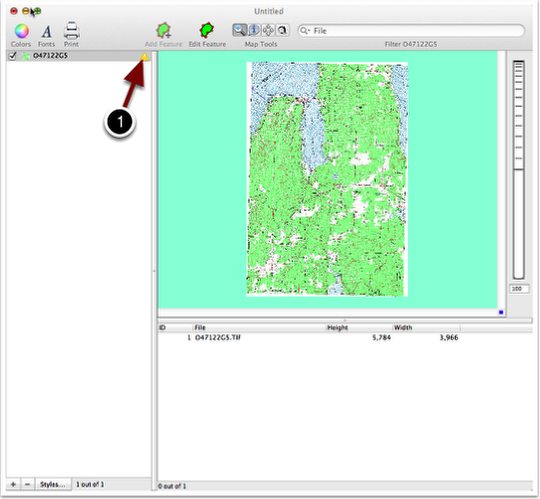Click the '1 out of 1' layer count

(90, 485)
